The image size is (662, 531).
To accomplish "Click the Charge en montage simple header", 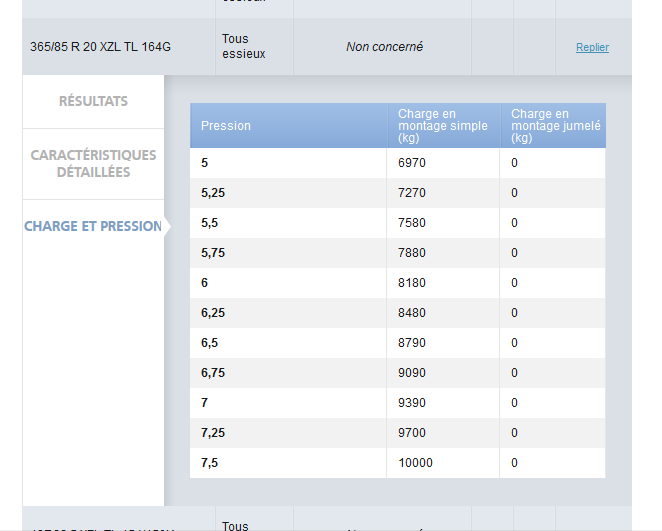I will click(x=442, y=126).
